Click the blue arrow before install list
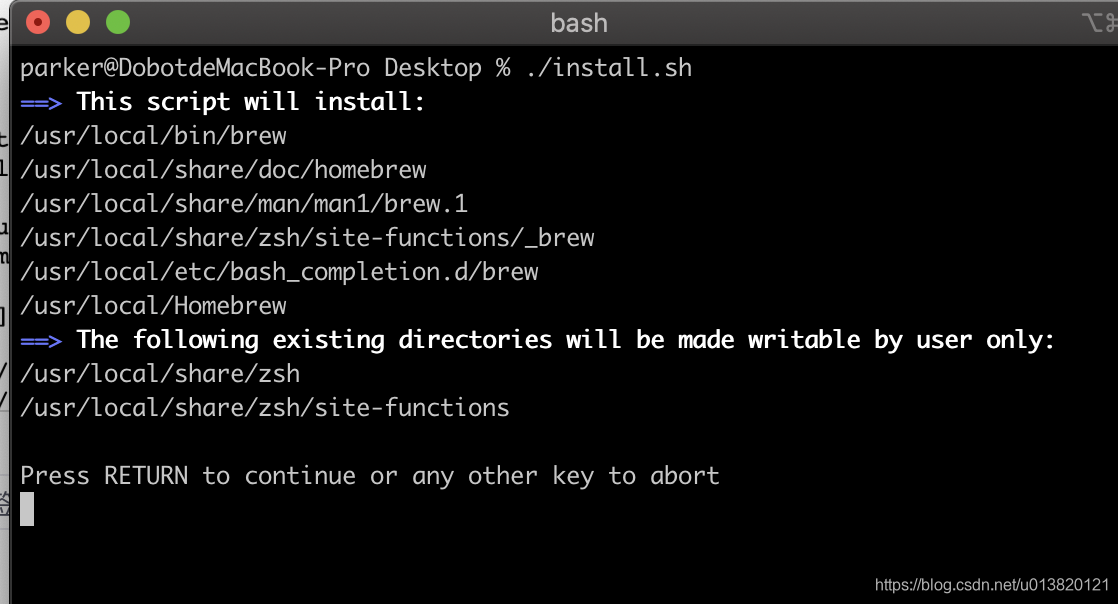The height and width of the screenshot is (604, 1118). tap(40, 101)
